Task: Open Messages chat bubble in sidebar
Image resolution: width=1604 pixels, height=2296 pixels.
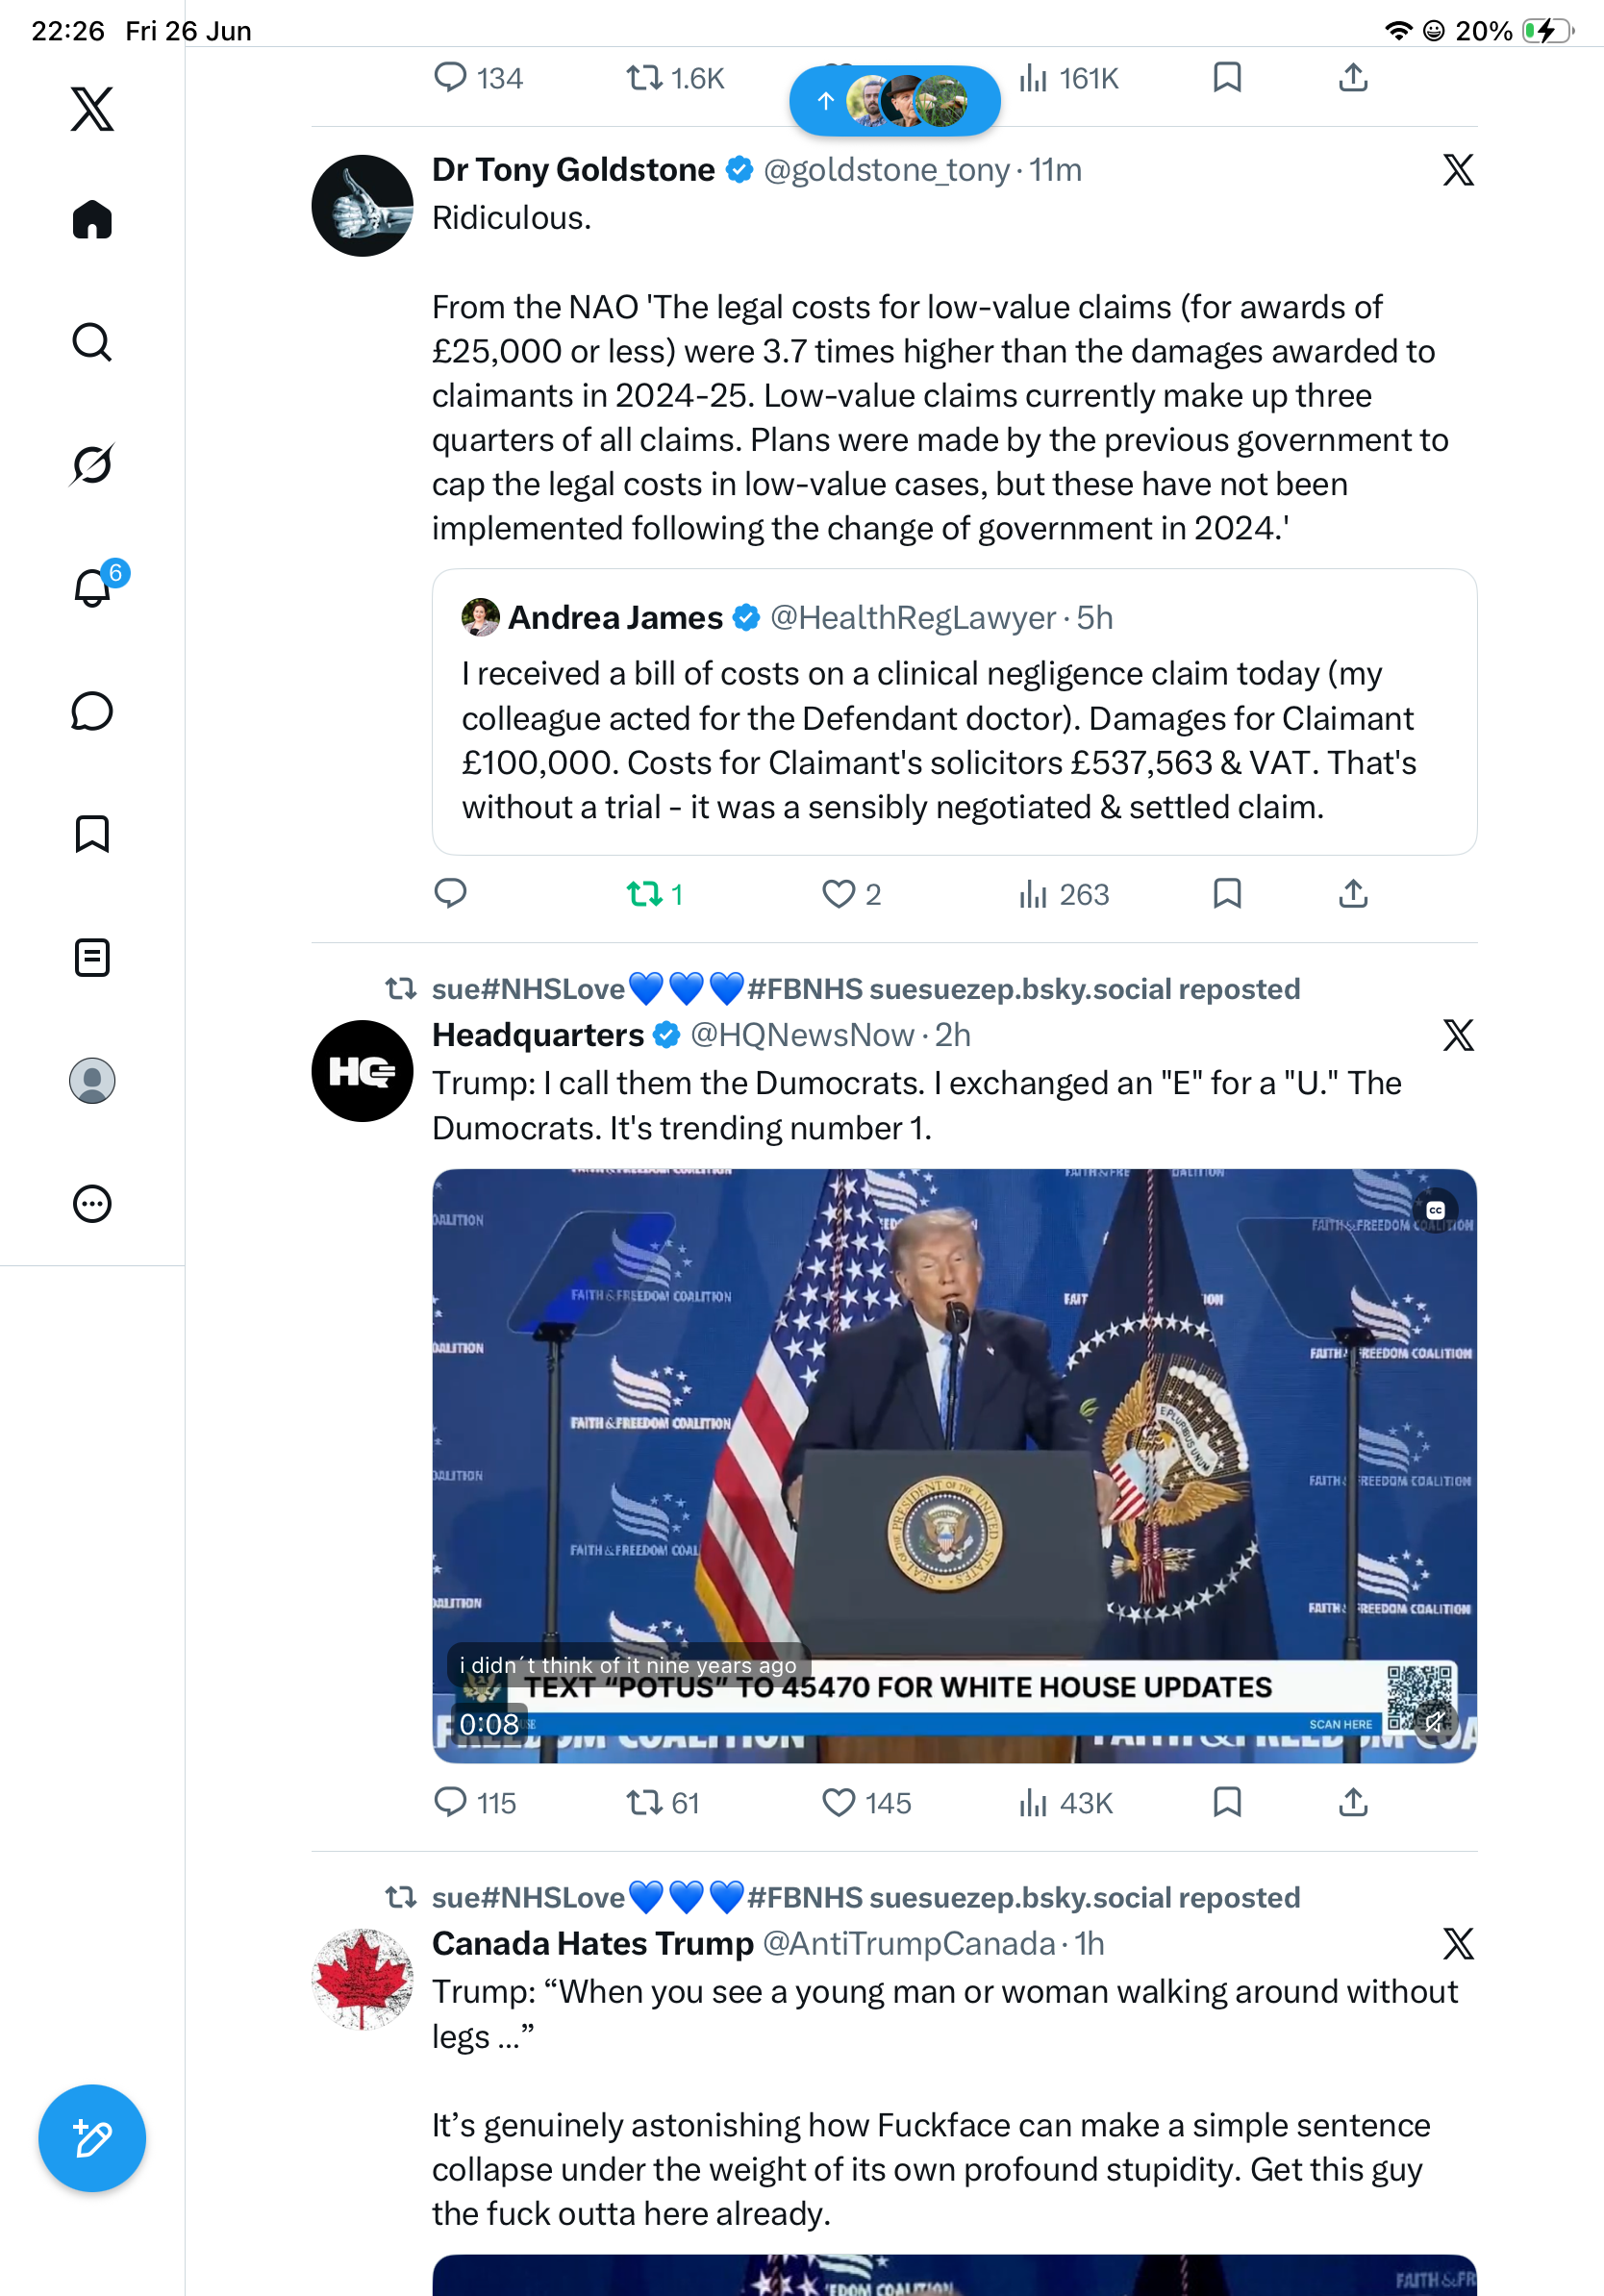Action: point(92,711)
